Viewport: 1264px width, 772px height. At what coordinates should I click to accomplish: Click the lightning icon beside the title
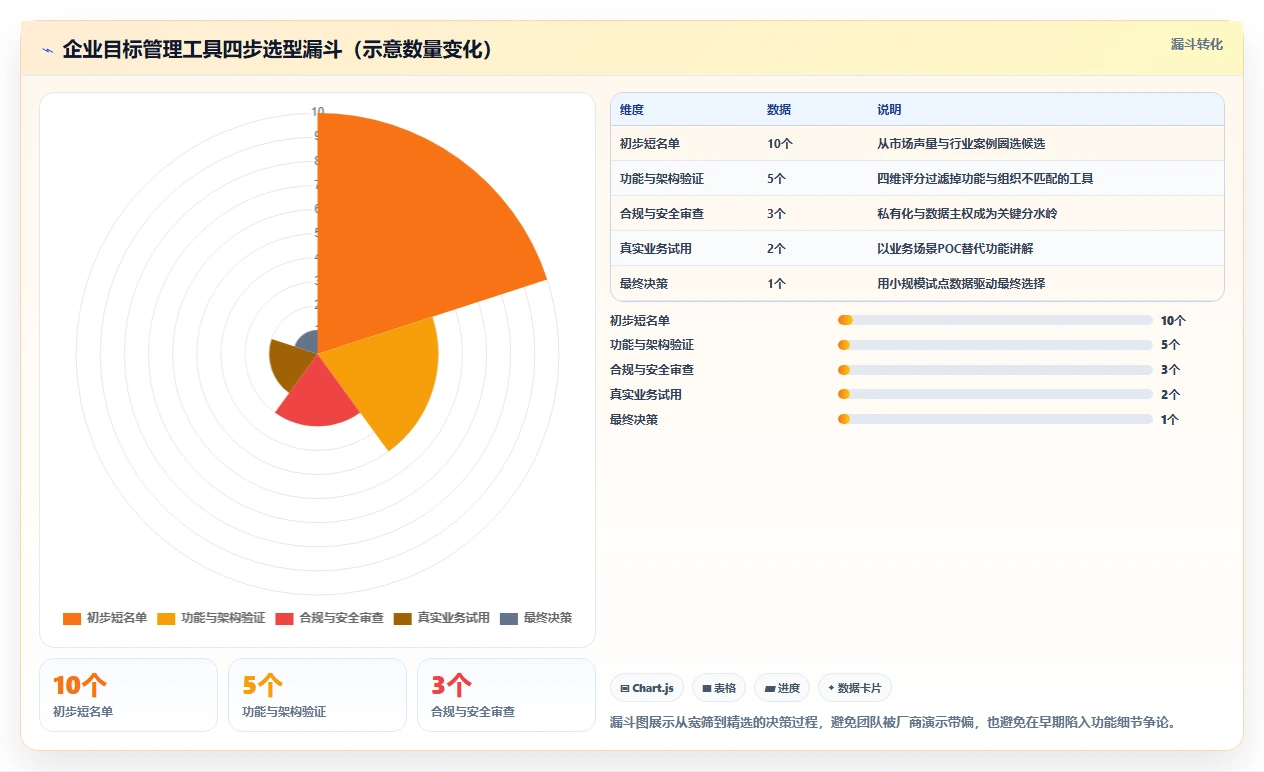(x=48, y=50)
